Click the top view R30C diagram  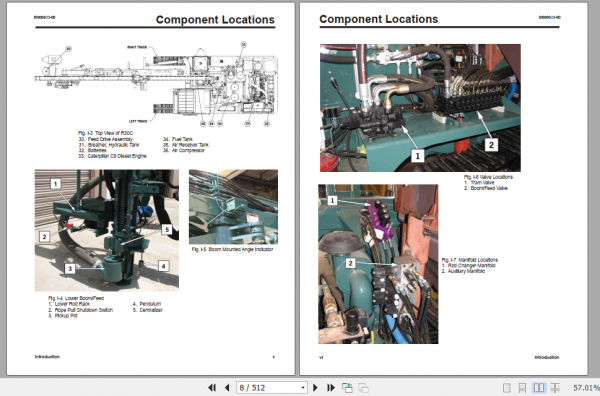[x=157, y=84]
